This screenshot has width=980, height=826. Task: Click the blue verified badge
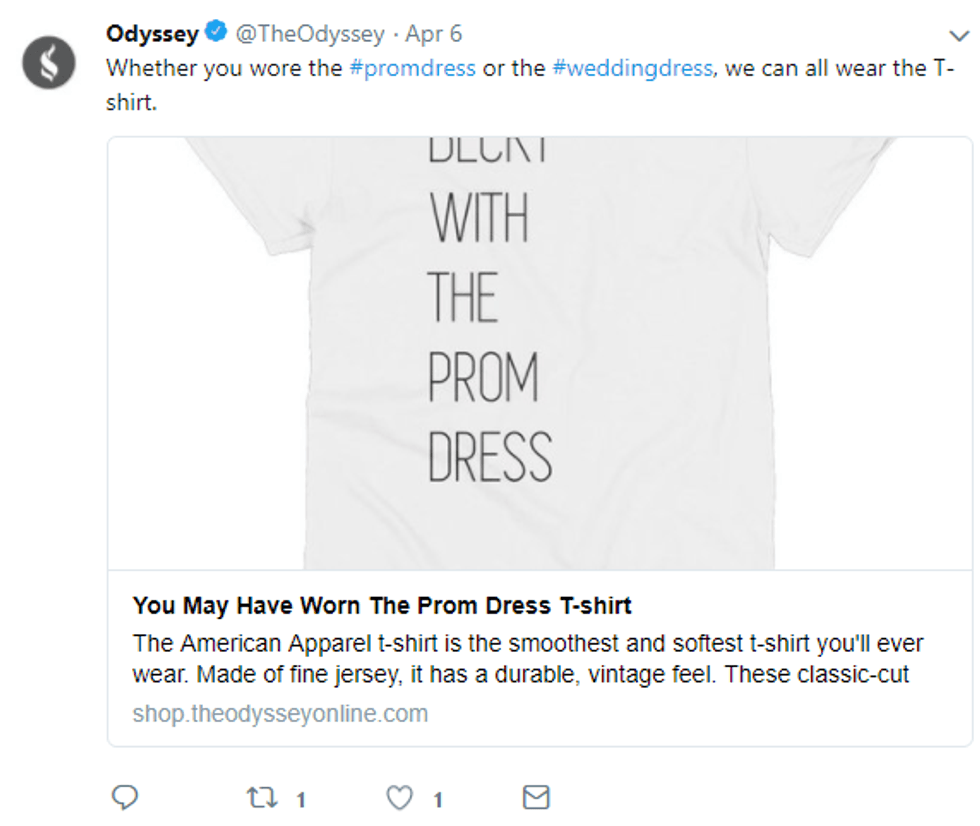(x=216, y=33)
